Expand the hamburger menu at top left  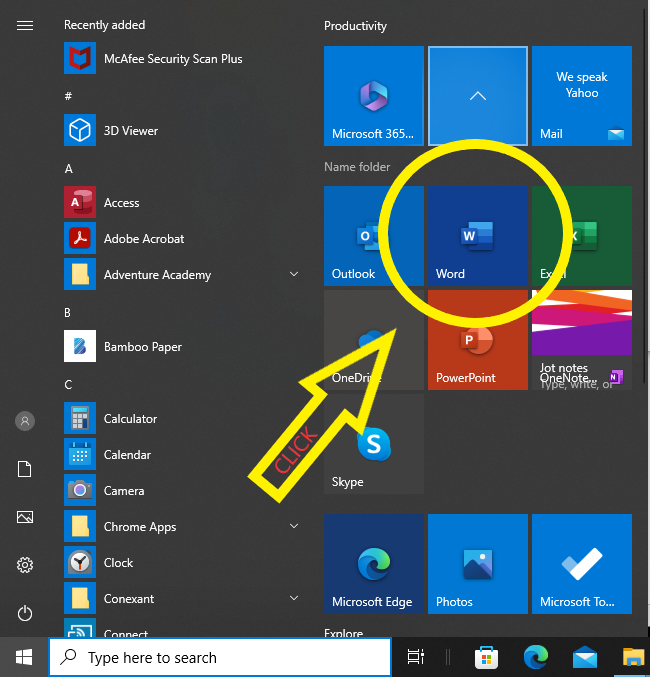click(x=25, y=26)
